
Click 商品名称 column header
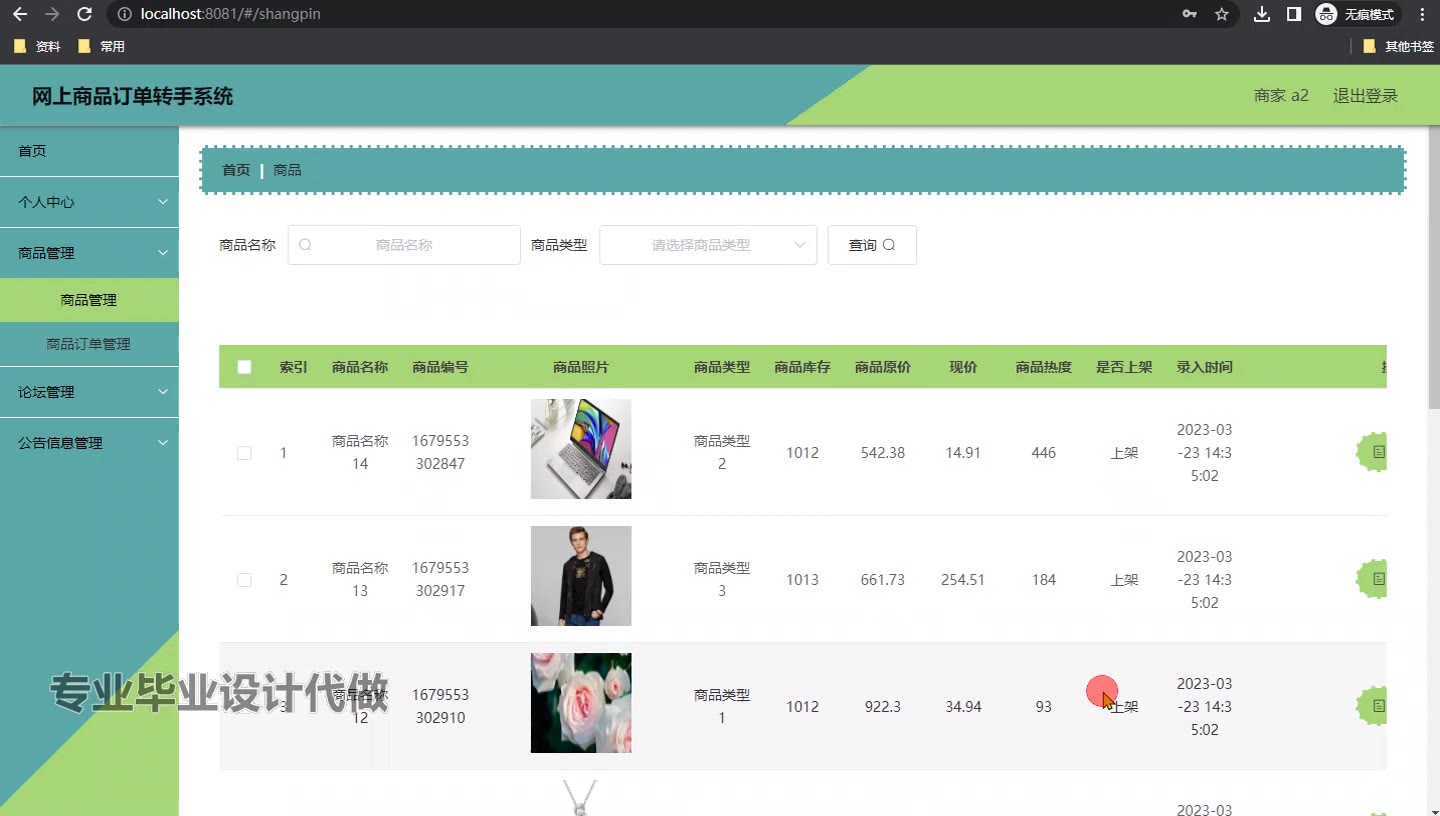click(x=360, y=367)
